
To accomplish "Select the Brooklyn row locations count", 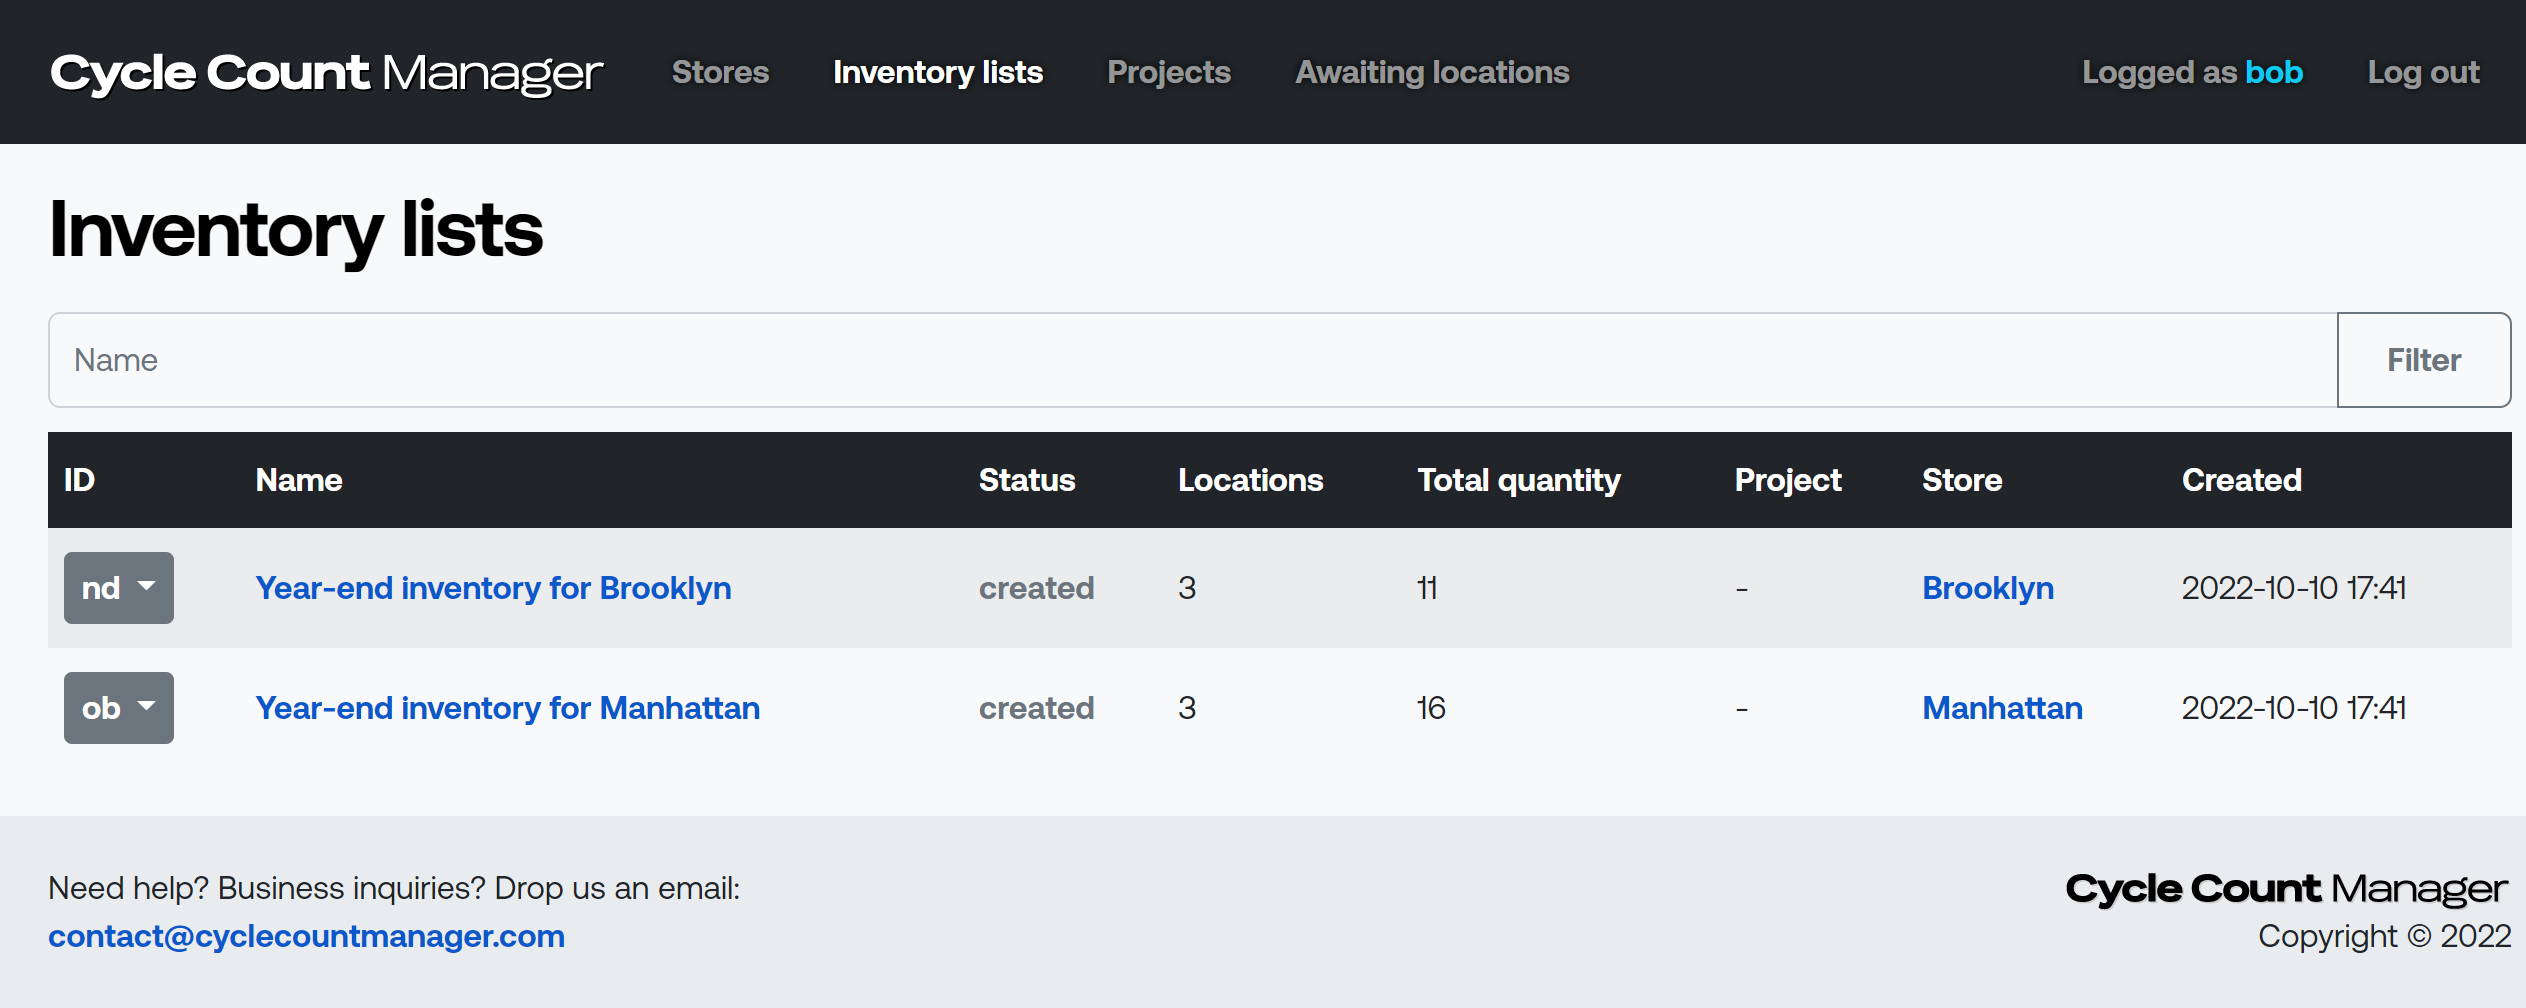I will tap(1187, 588).
